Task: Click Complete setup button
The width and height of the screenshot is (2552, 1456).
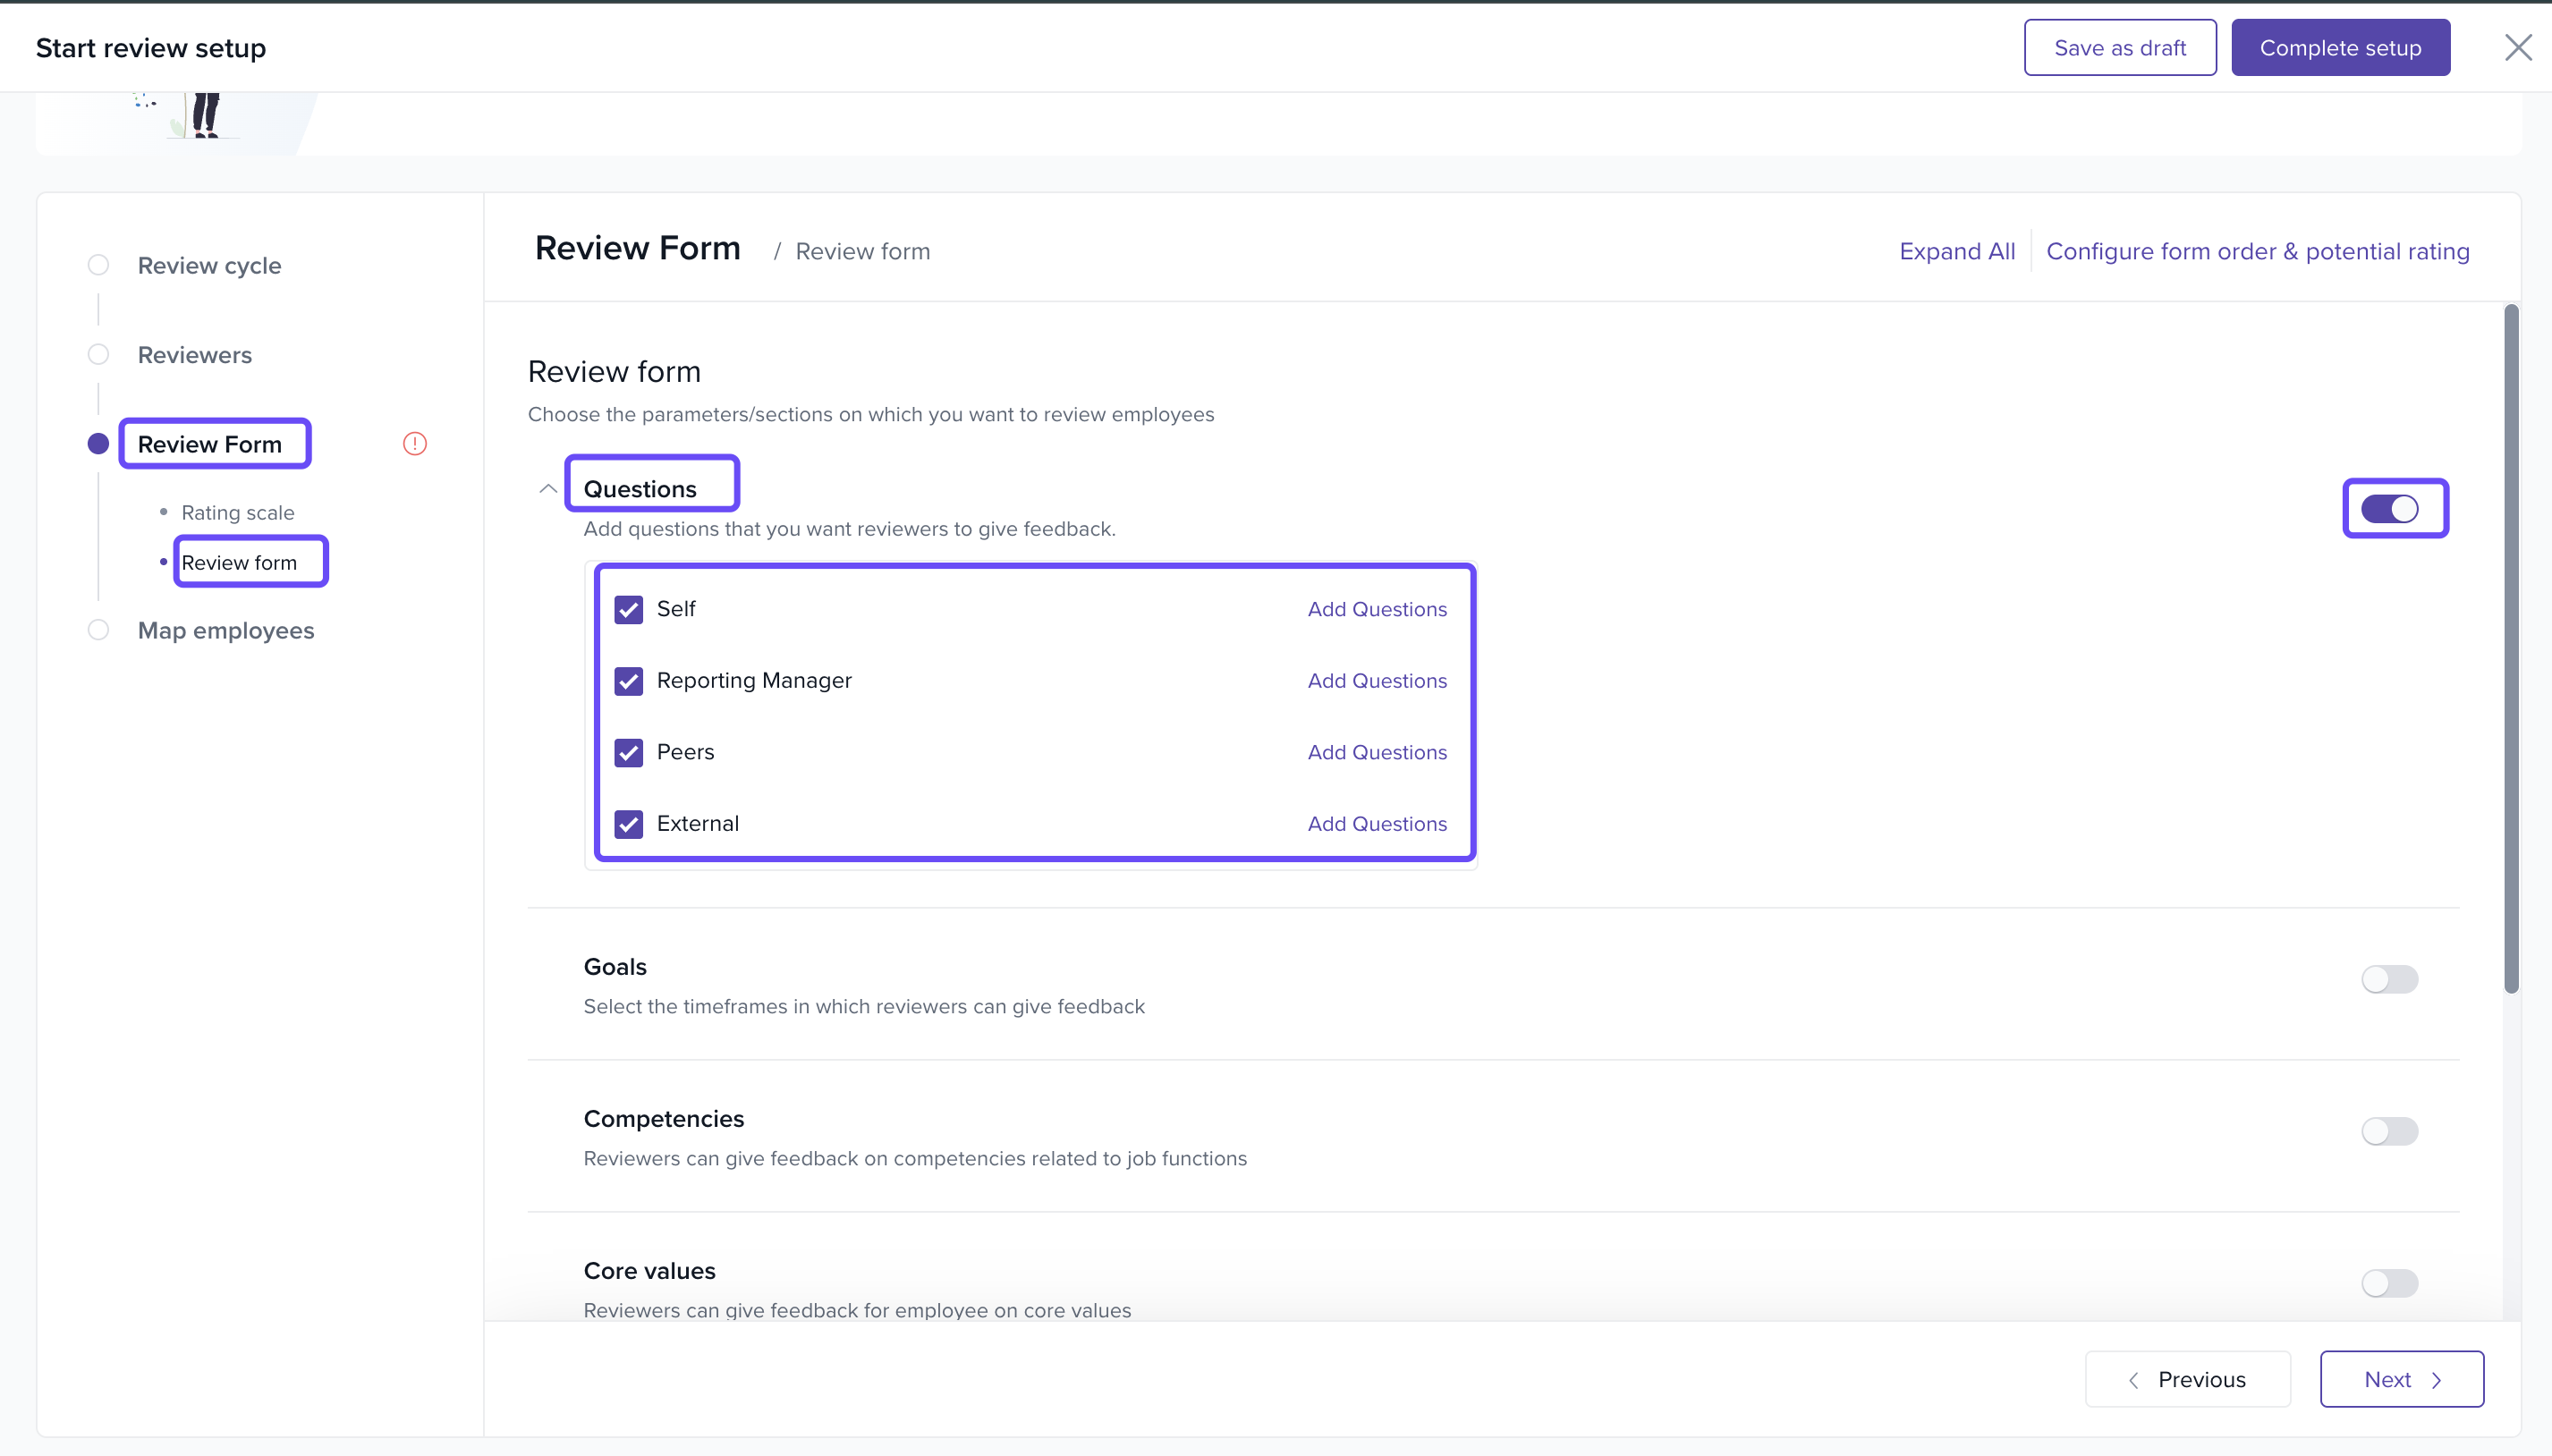Action: (x=2339, y=47)
